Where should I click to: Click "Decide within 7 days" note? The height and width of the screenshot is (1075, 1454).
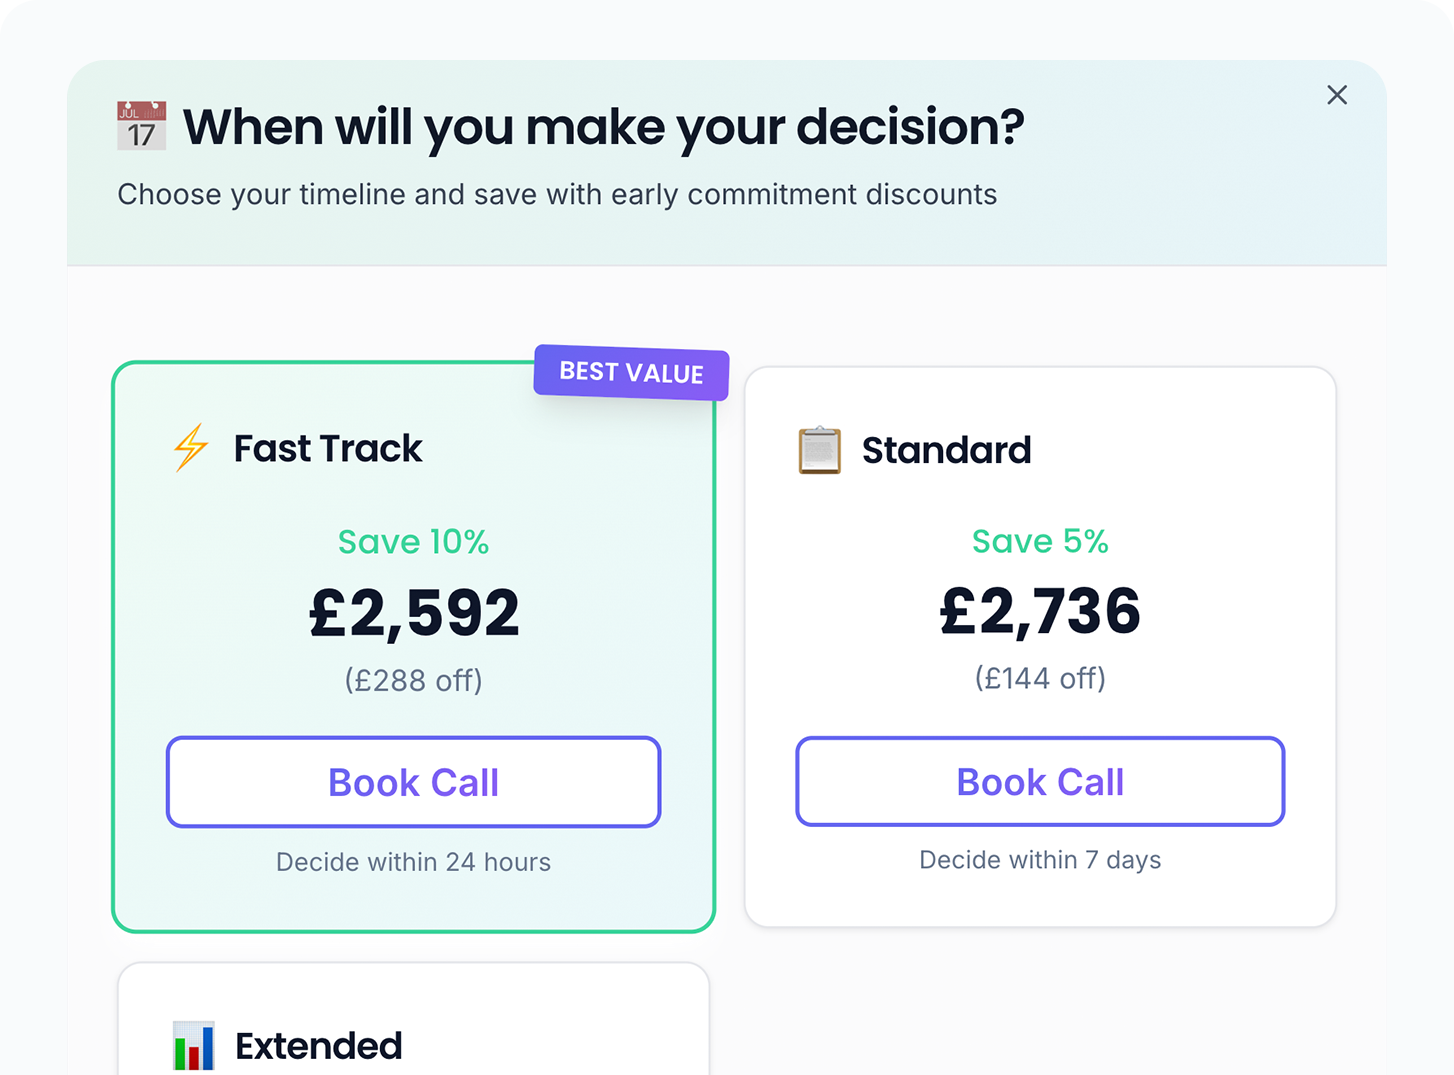pyautogui.click(x=1040, y=860)
